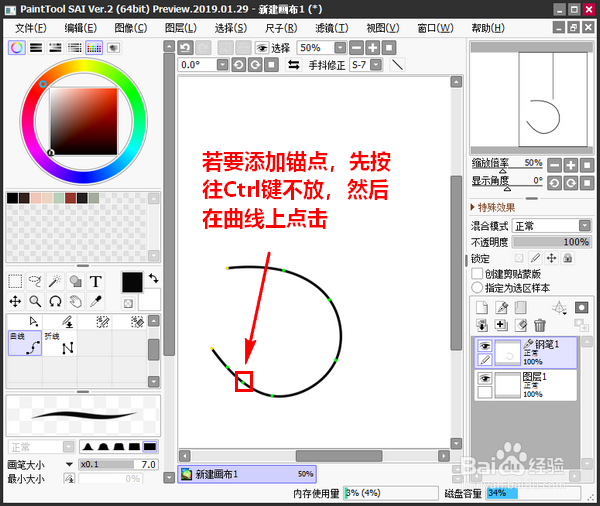Select the 图层1 layer

click(525, 385)
